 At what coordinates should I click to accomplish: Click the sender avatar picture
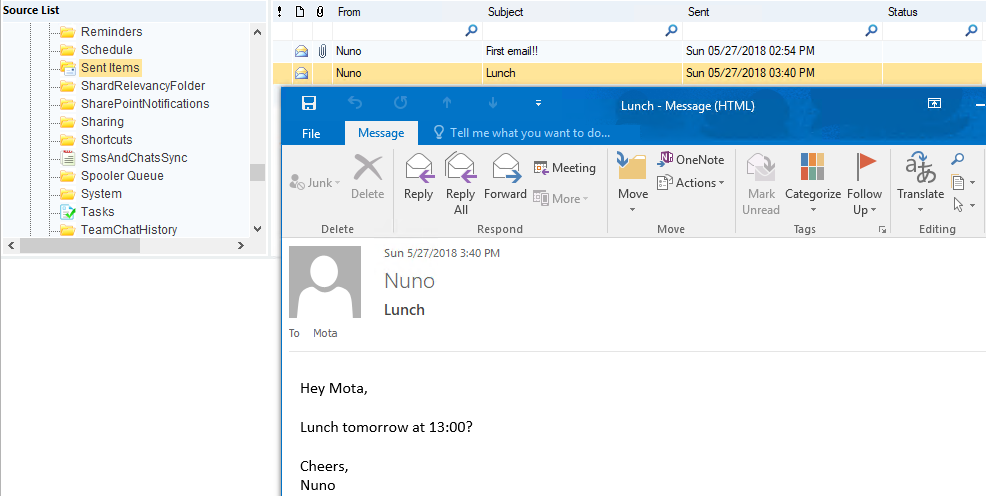324,282
